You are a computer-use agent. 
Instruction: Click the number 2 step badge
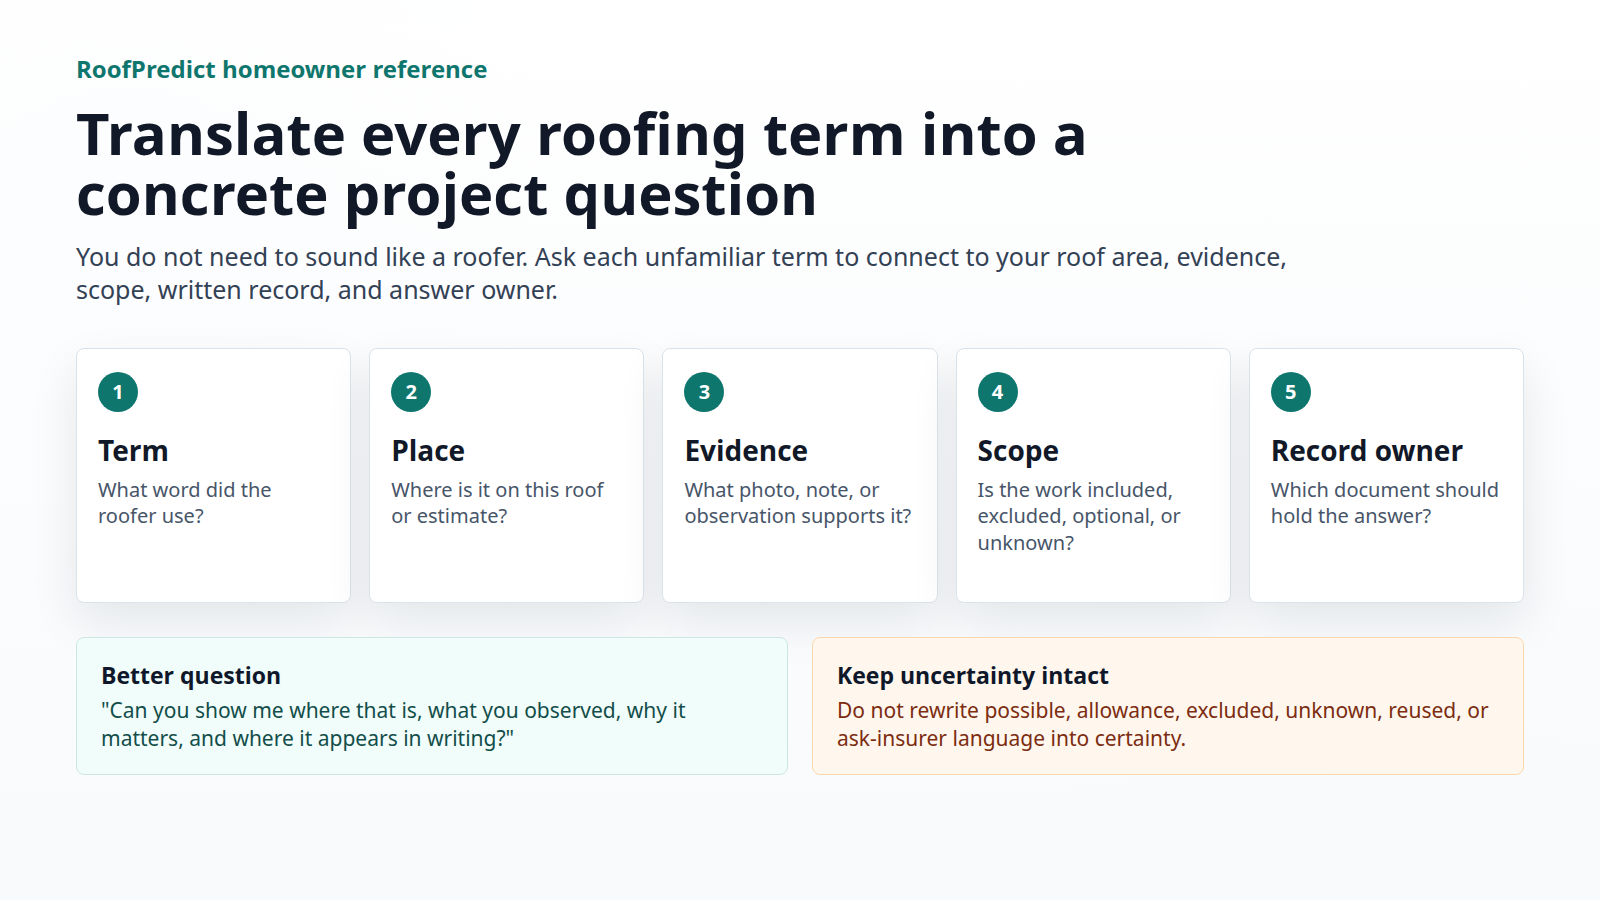click(411, 392)
